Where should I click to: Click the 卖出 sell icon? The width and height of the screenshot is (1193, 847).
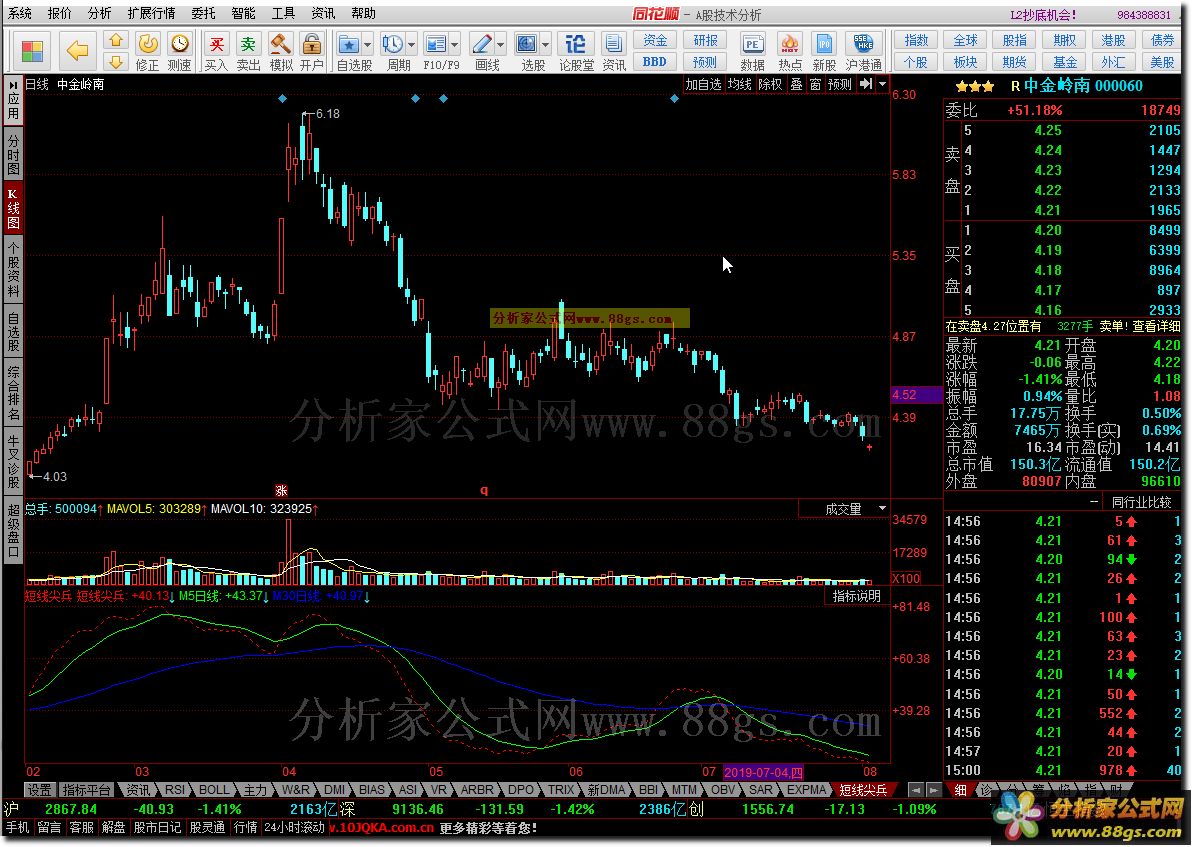pyautogui.click(x=248, y=52)
